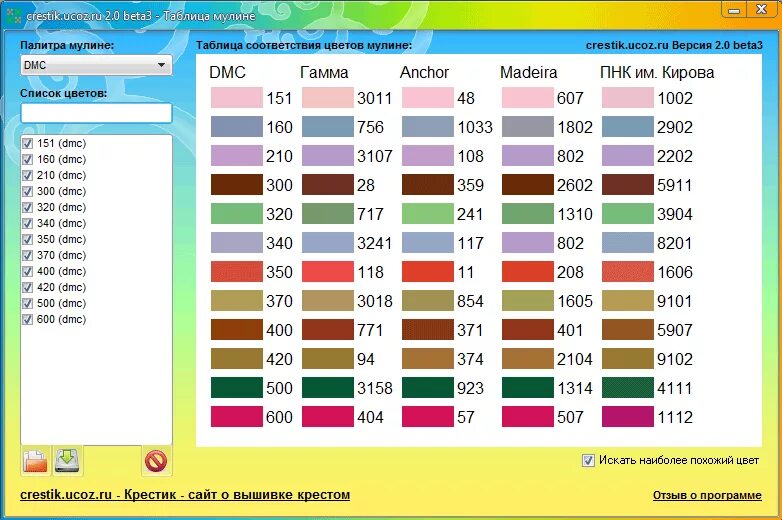Click the DMC 300 brown swatch
Image resolution: width=782 pixels, height=520 pixels.
[x=236, y=184]
